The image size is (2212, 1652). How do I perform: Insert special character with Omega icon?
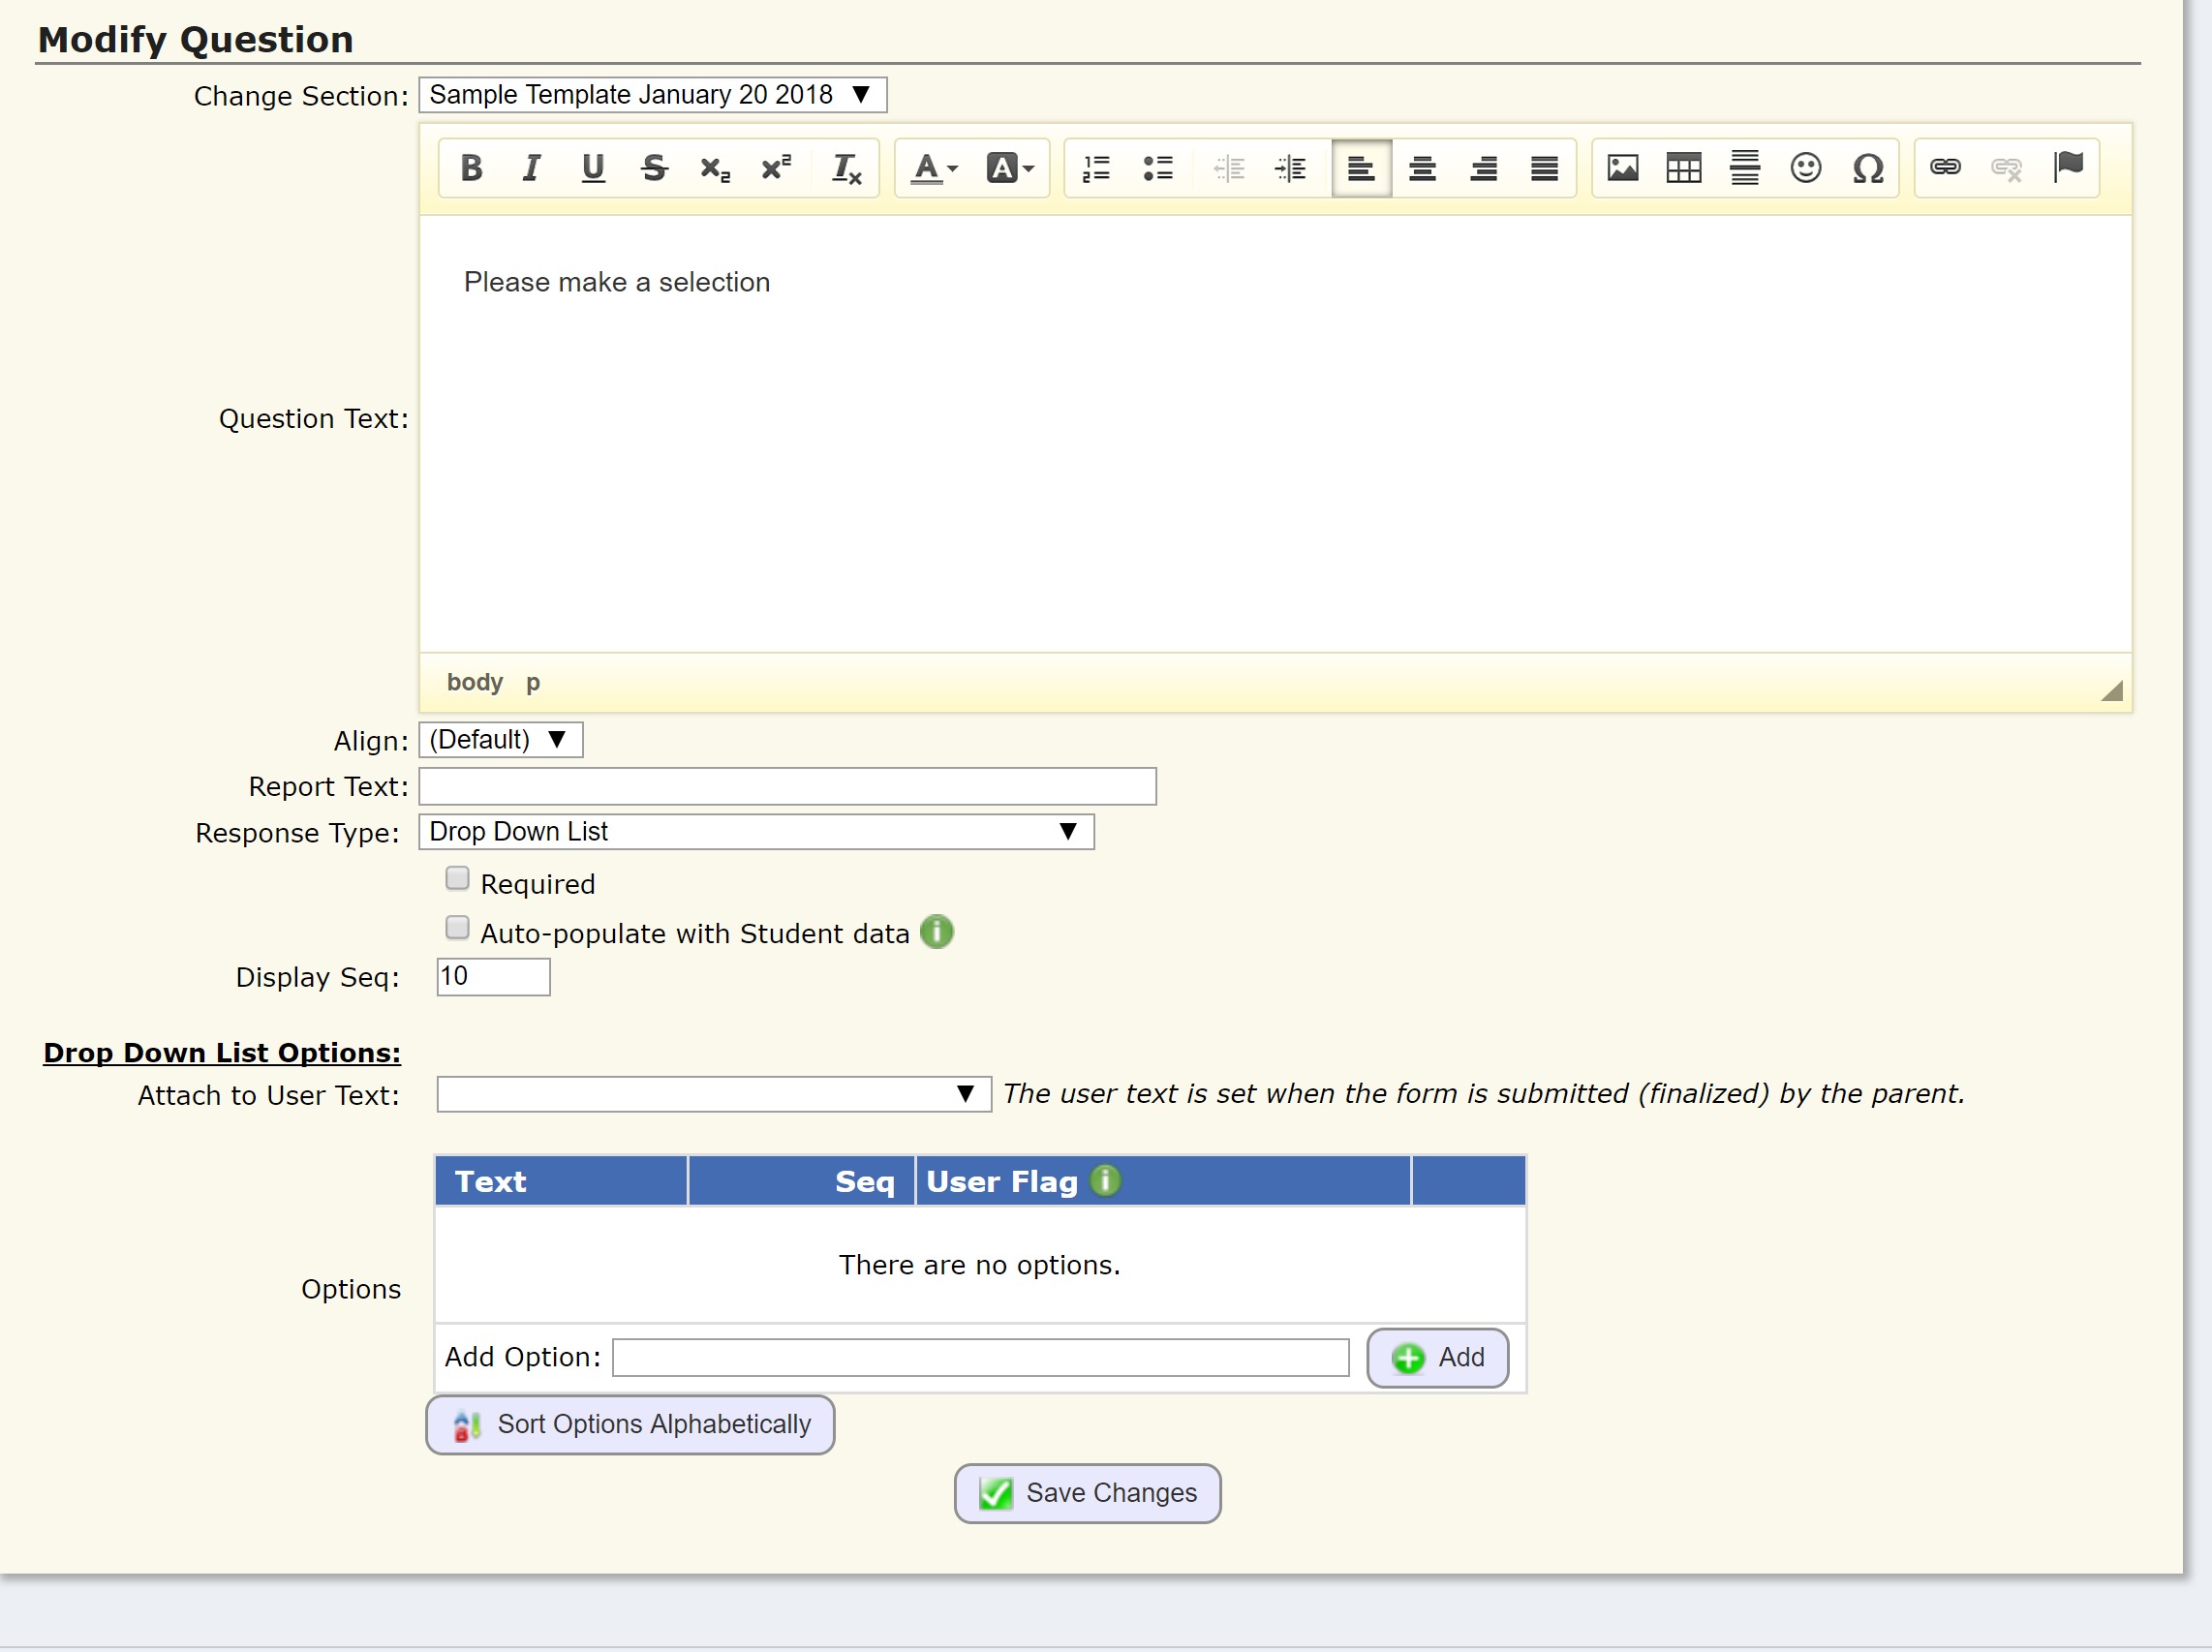(x=1867, y=168)
